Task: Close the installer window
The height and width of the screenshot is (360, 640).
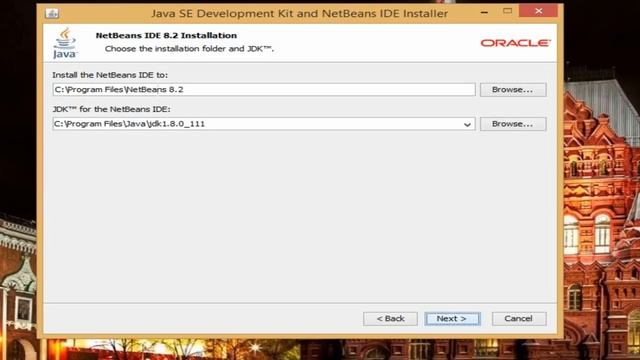Action: 538,11
